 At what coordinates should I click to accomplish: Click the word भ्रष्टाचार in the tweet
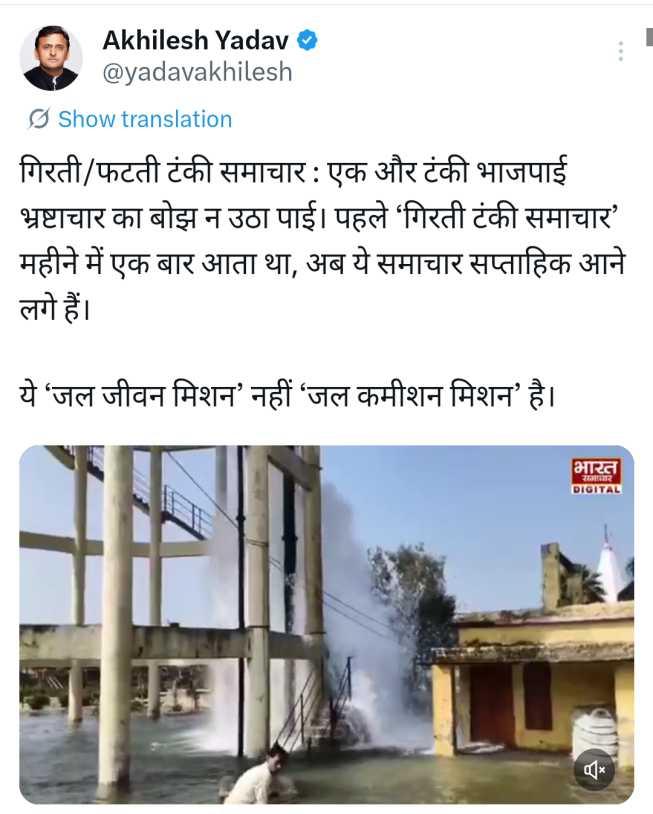click(x=61, y=217)
